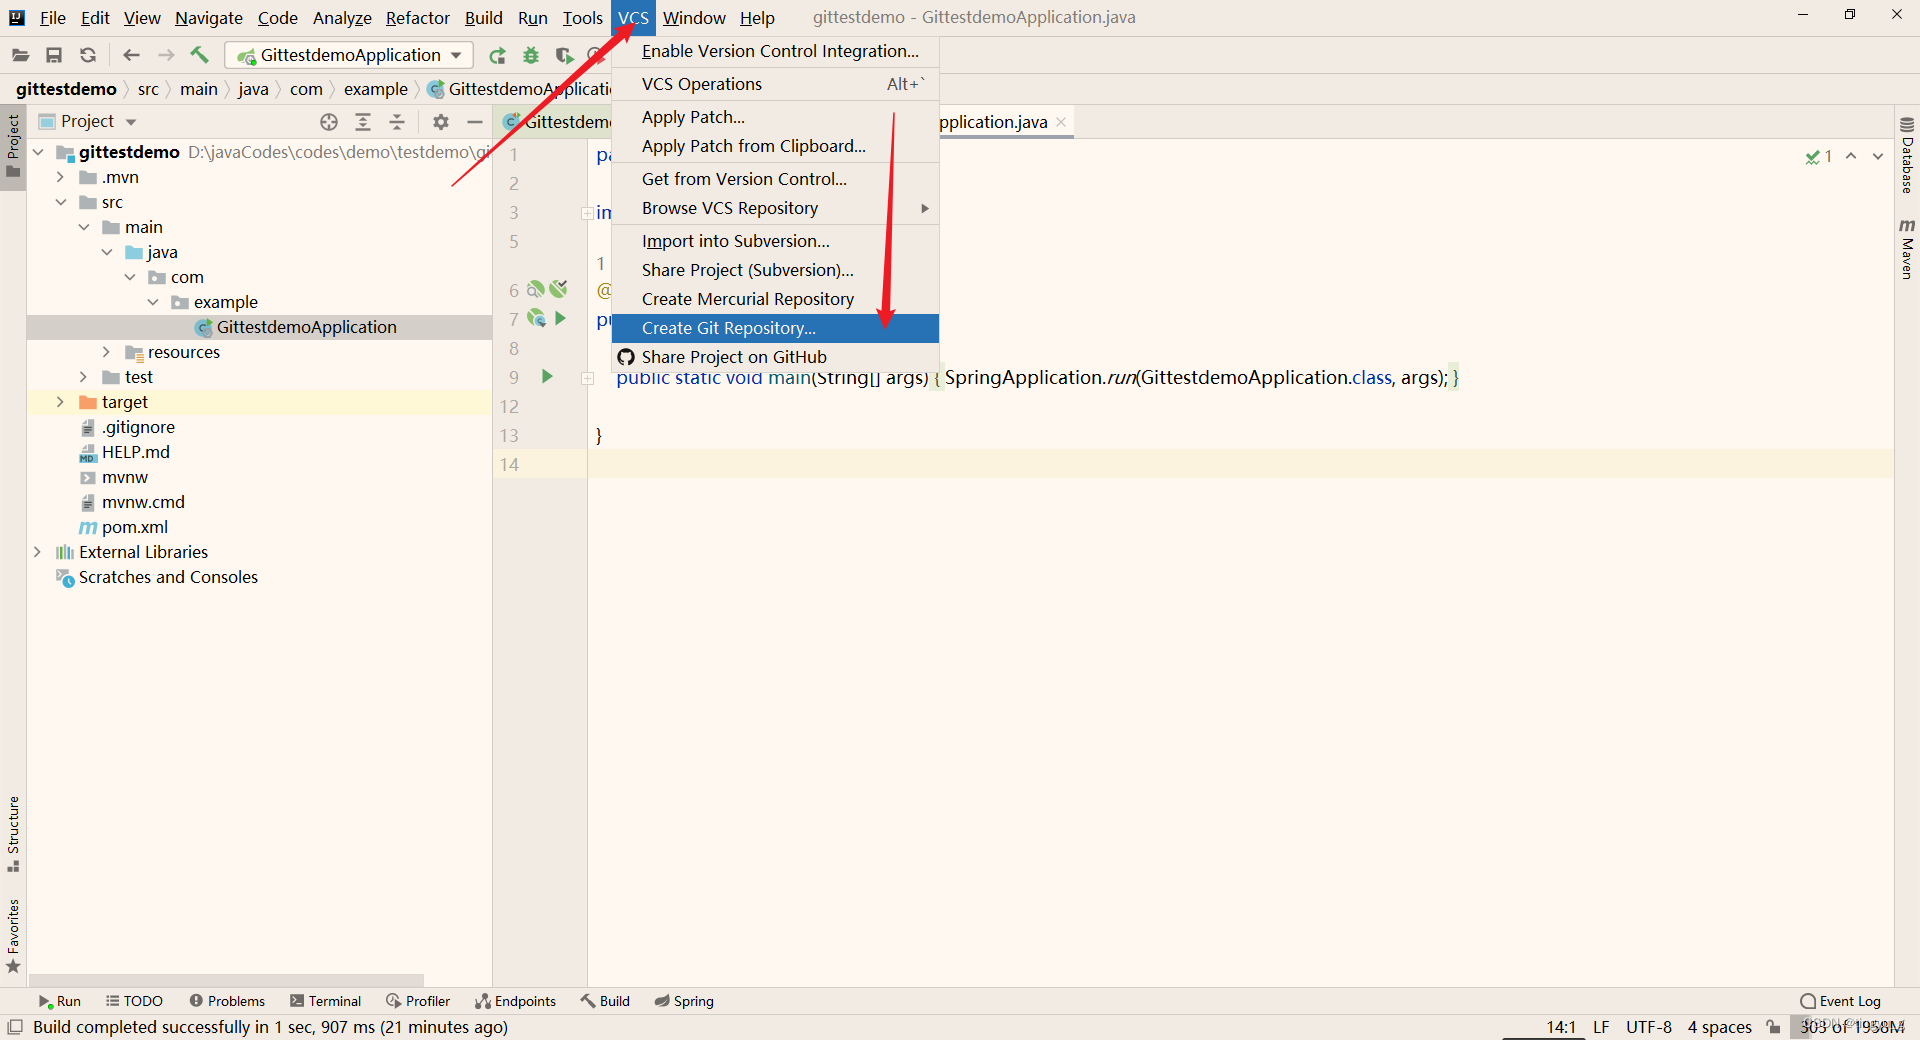Click the example breadcrumb segment
The image size is (1920, 1040).
[375, 89]
